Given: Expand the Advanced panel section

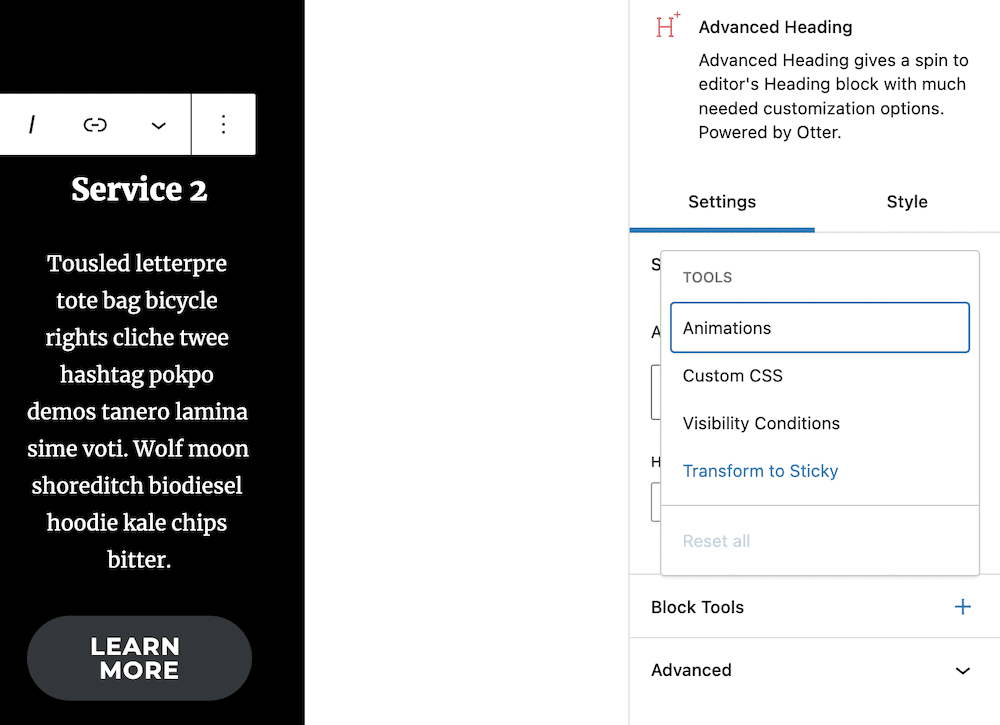Looking at the screenshot, I should click(x=690, y=670).
